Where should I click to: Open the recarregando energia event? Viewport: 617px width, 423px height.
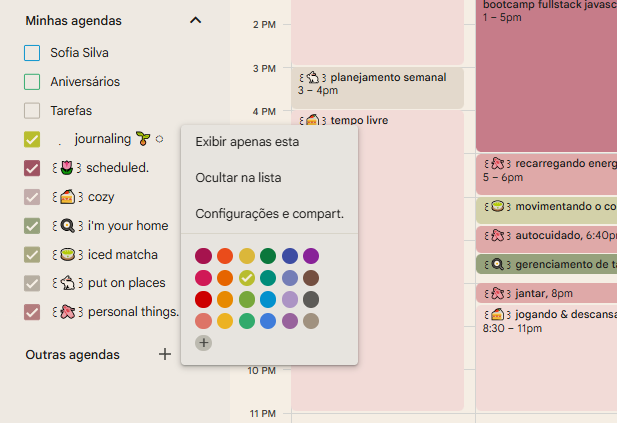click(x=547, y=174)
